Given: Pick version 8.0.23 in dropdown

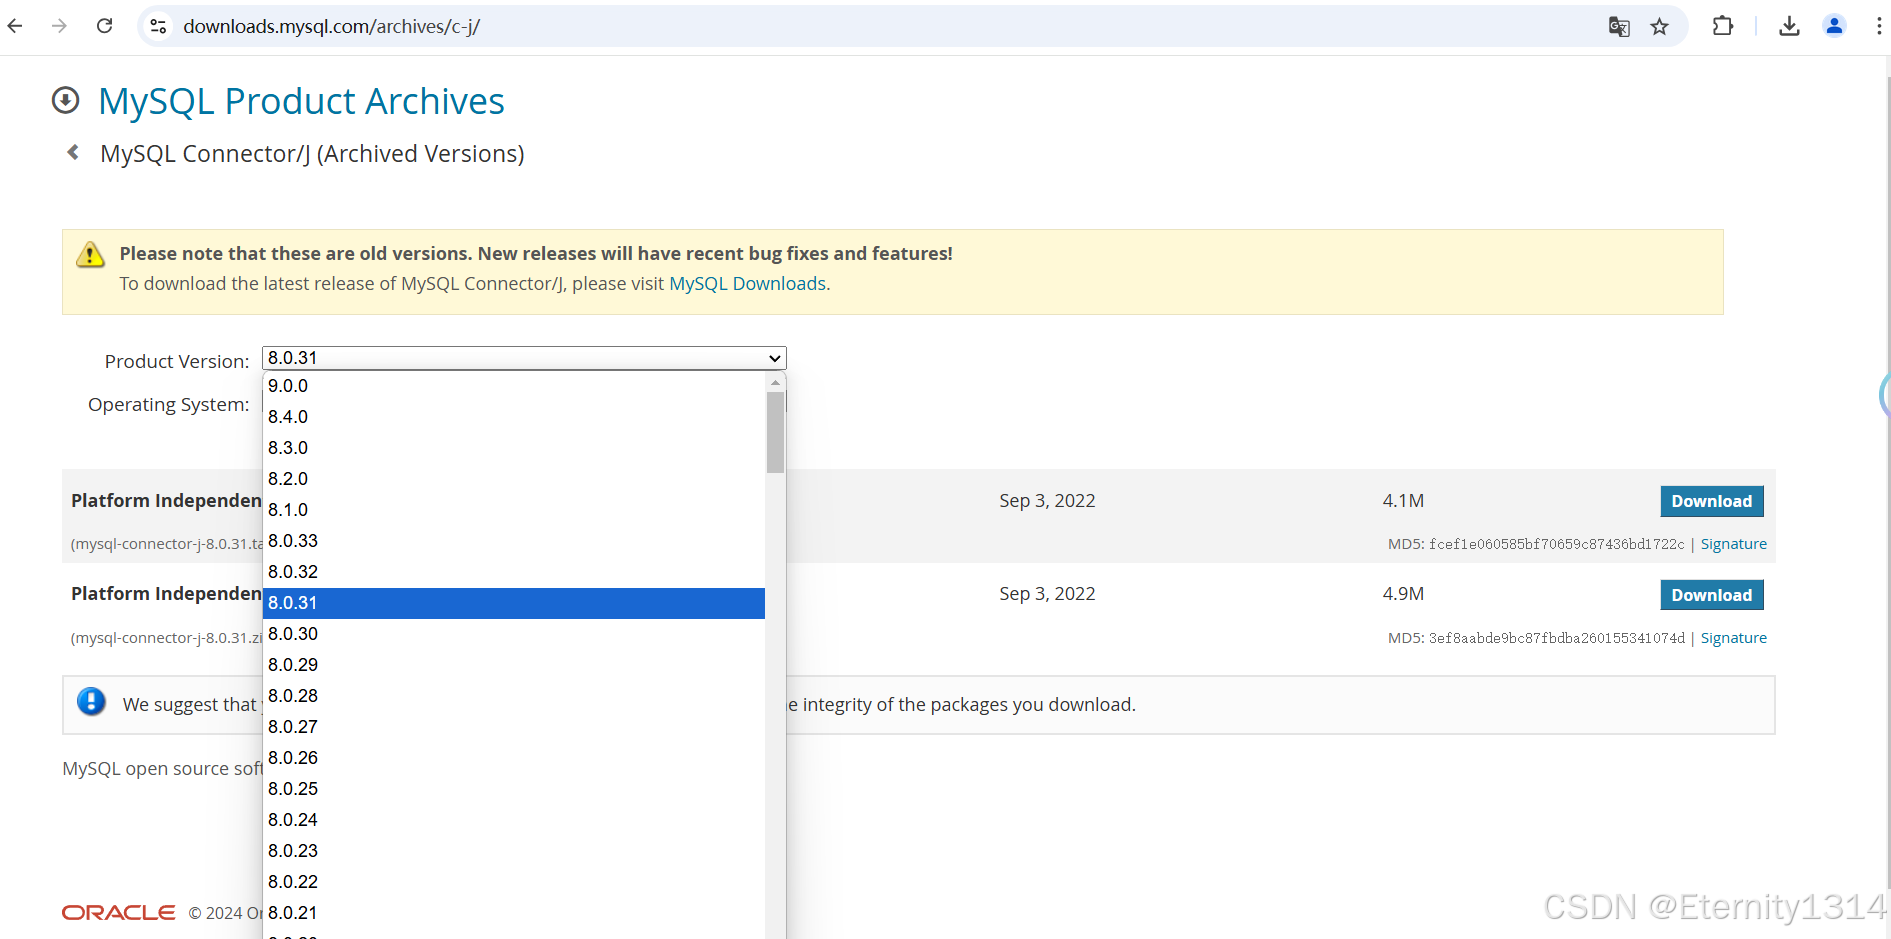Looking at the screenshot, I should point(514,851).
